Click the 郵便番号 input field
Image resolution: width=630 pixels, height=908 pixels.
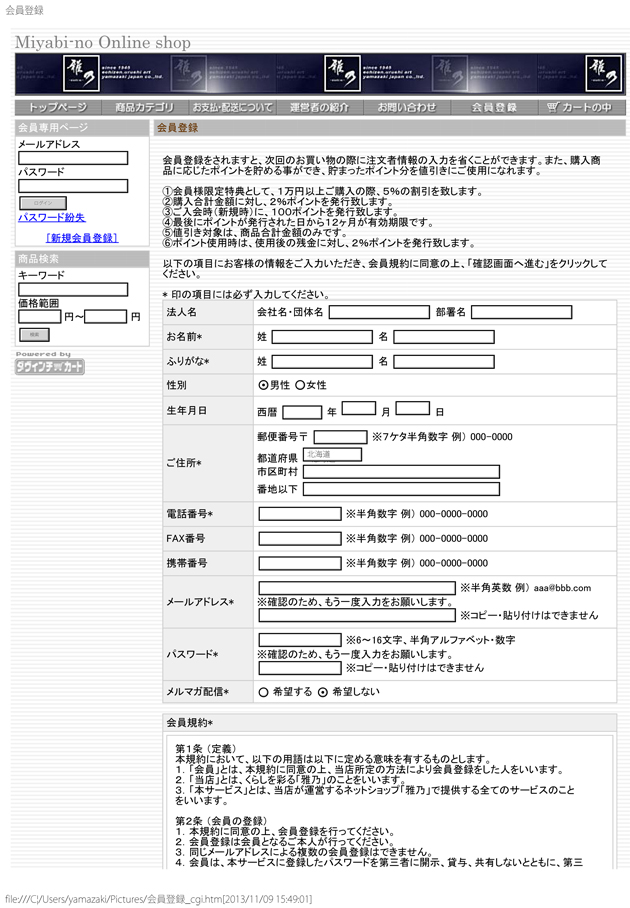(x=340, y=437)
